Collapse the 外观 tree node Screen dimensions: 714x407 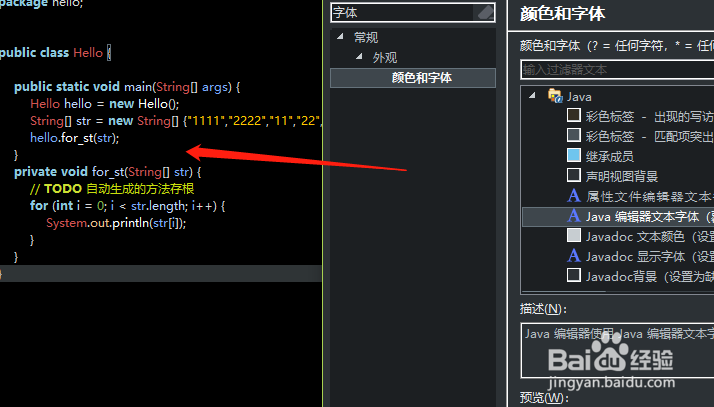tap(359, 56)
